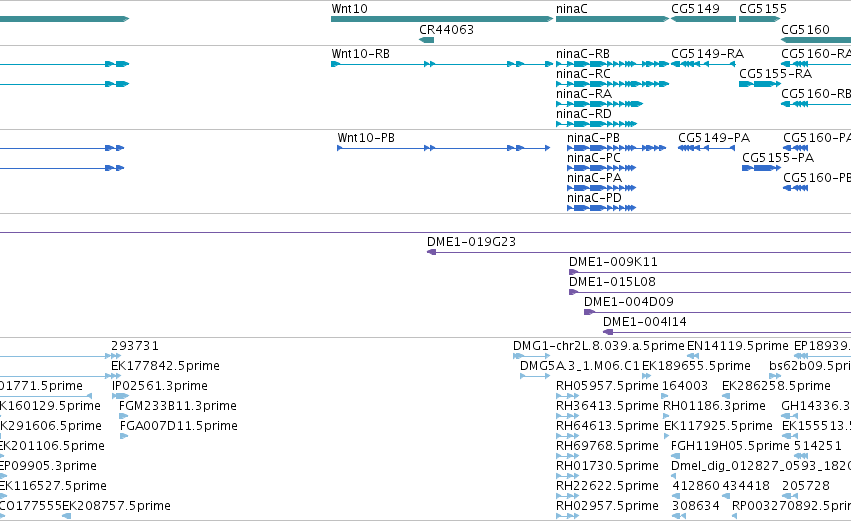The image size is (851, 521).
Task: Click the CG5155-RA transcript label
Action: tap(776, 74)
